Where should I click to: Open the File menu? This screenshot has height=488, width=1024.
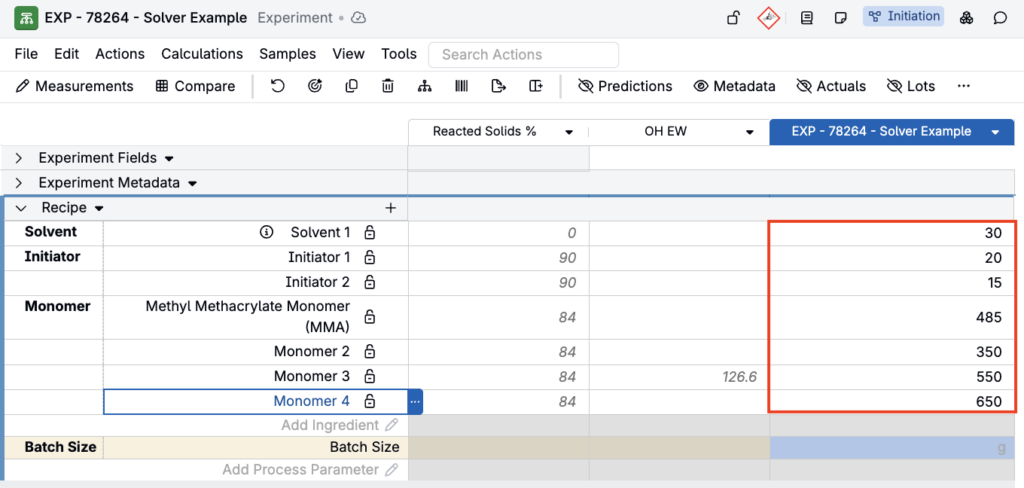[26, 54]
